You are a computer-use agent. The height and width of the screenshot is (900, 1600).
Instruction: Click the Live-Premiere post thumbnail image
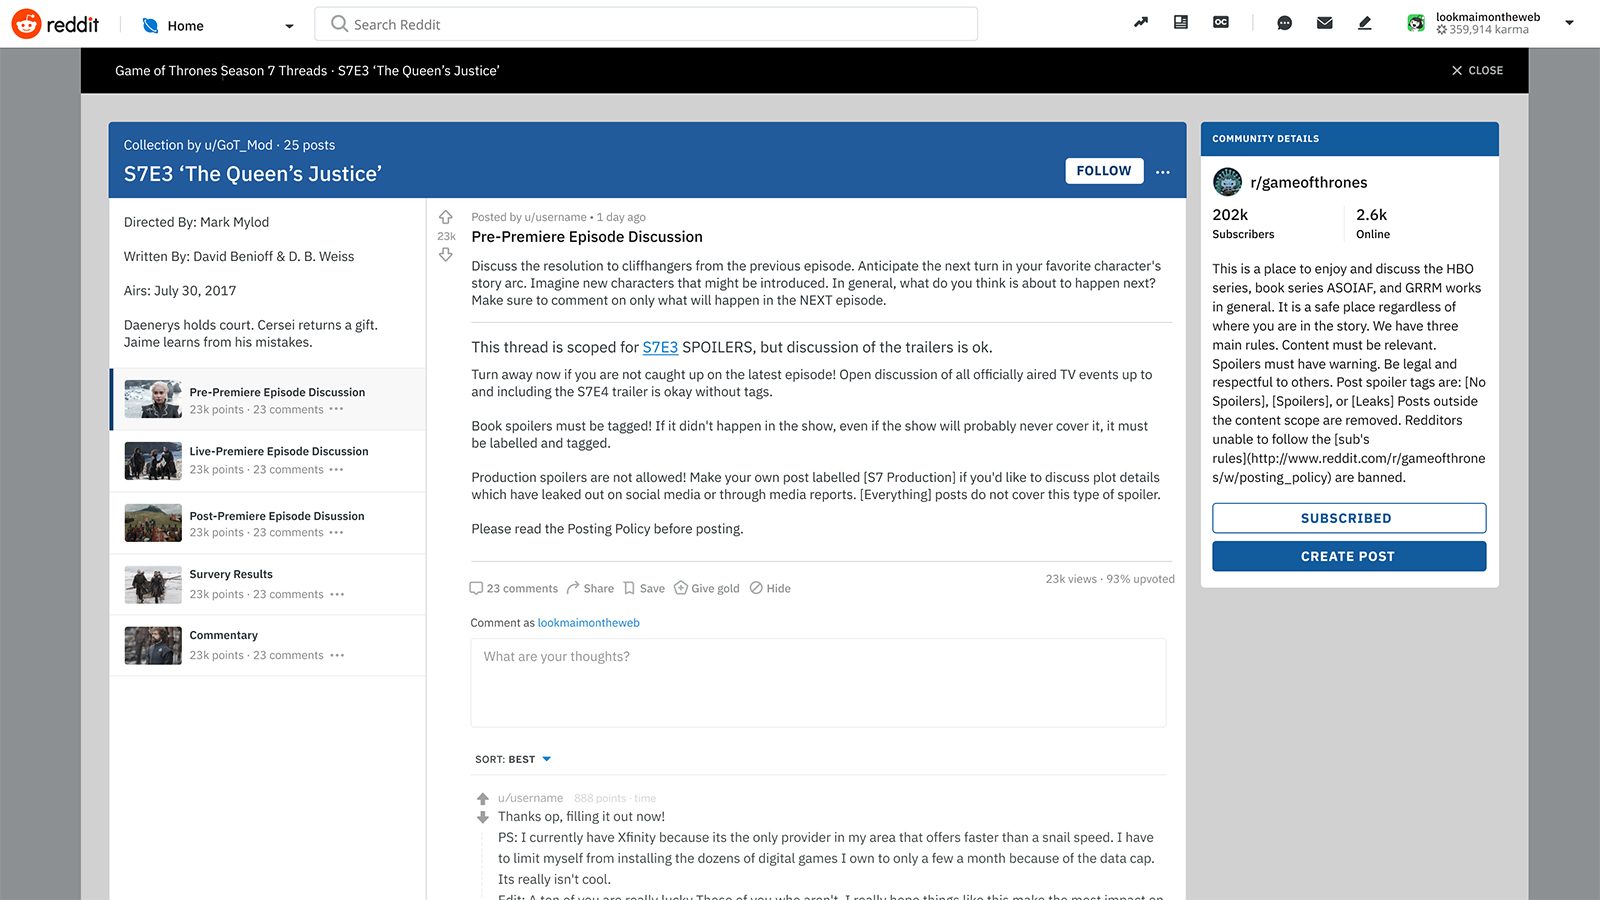(153, 461)
